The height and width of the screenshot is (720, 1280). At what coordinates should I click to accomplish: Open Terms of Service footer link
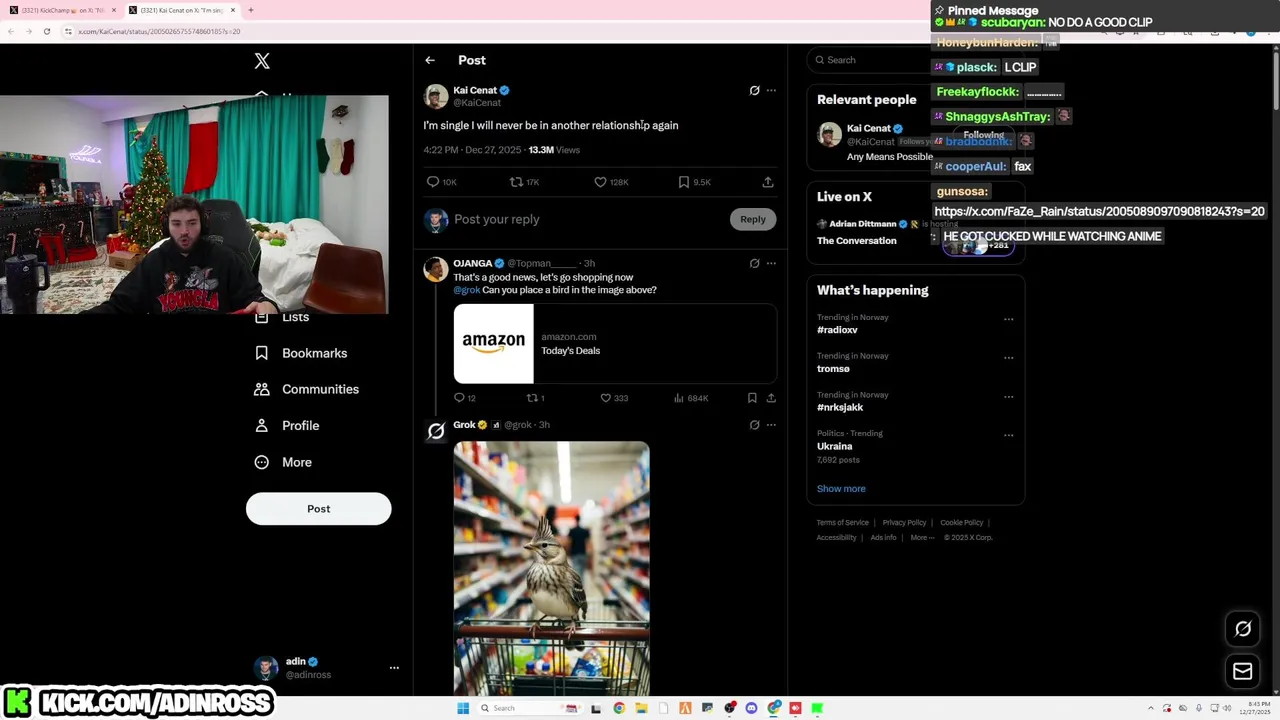tap(842, 523)
